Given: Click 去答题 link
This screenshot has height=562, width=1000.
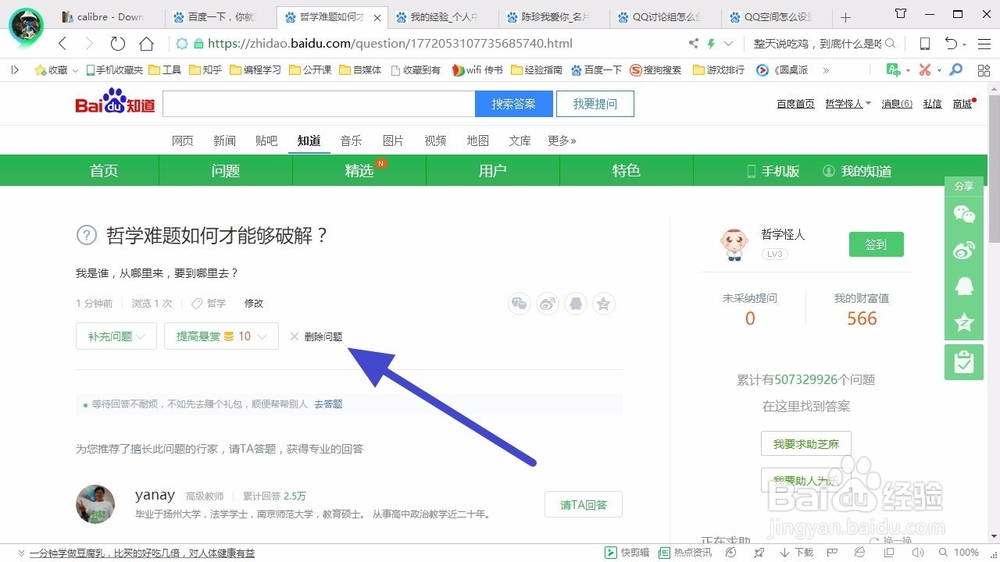Looking at the screenshot, I should coord(328,404).
